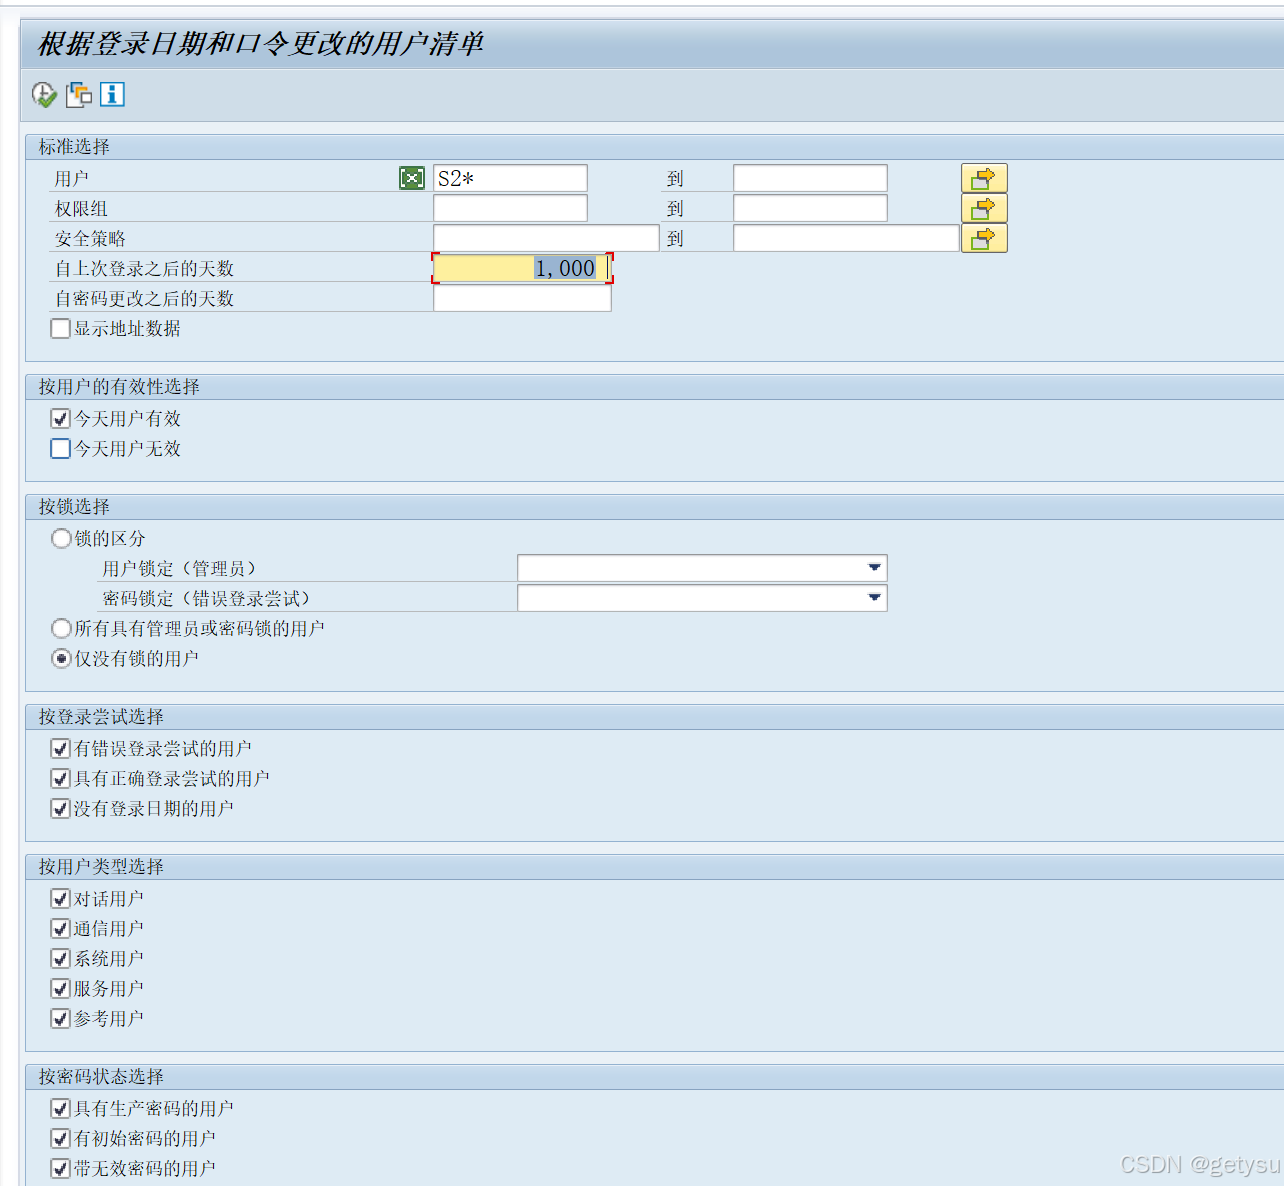Screen dimensions: 1284x1186
Task: Click the 自密码更改之后的天数 input field
Action: coord(521,297)
